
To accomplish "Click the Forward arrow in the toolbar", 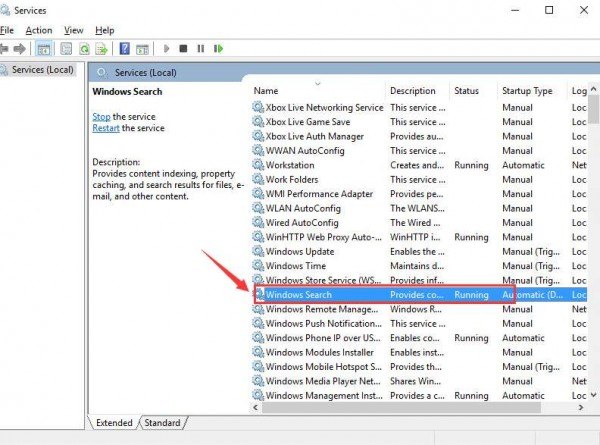I will [20, 49].
